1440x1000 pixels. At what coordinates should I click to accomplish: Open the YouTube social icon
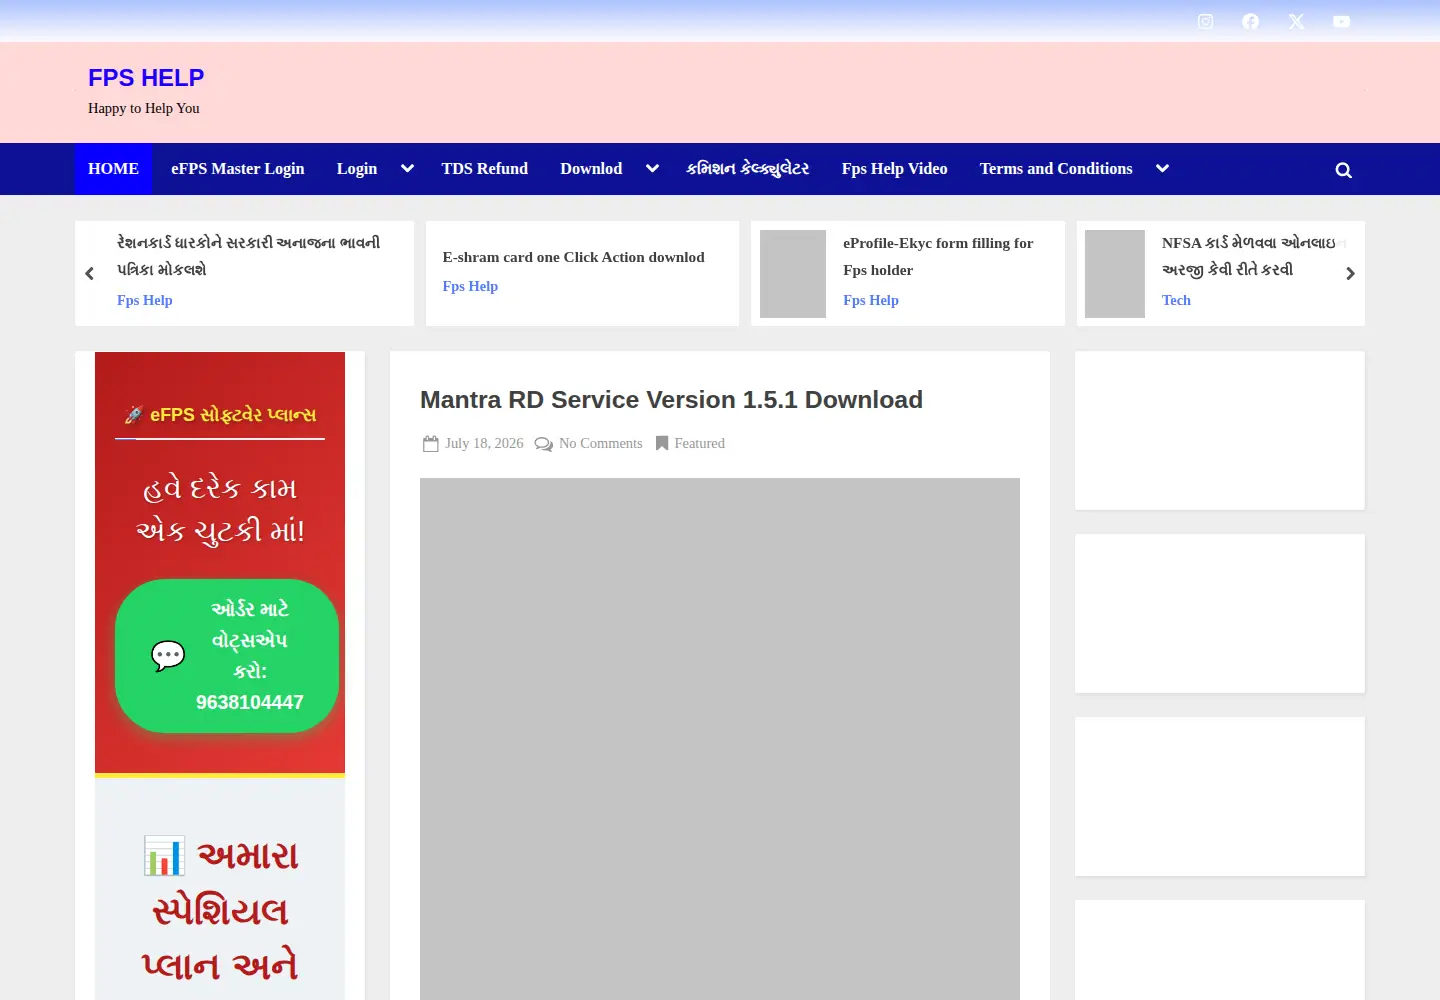1341,21
